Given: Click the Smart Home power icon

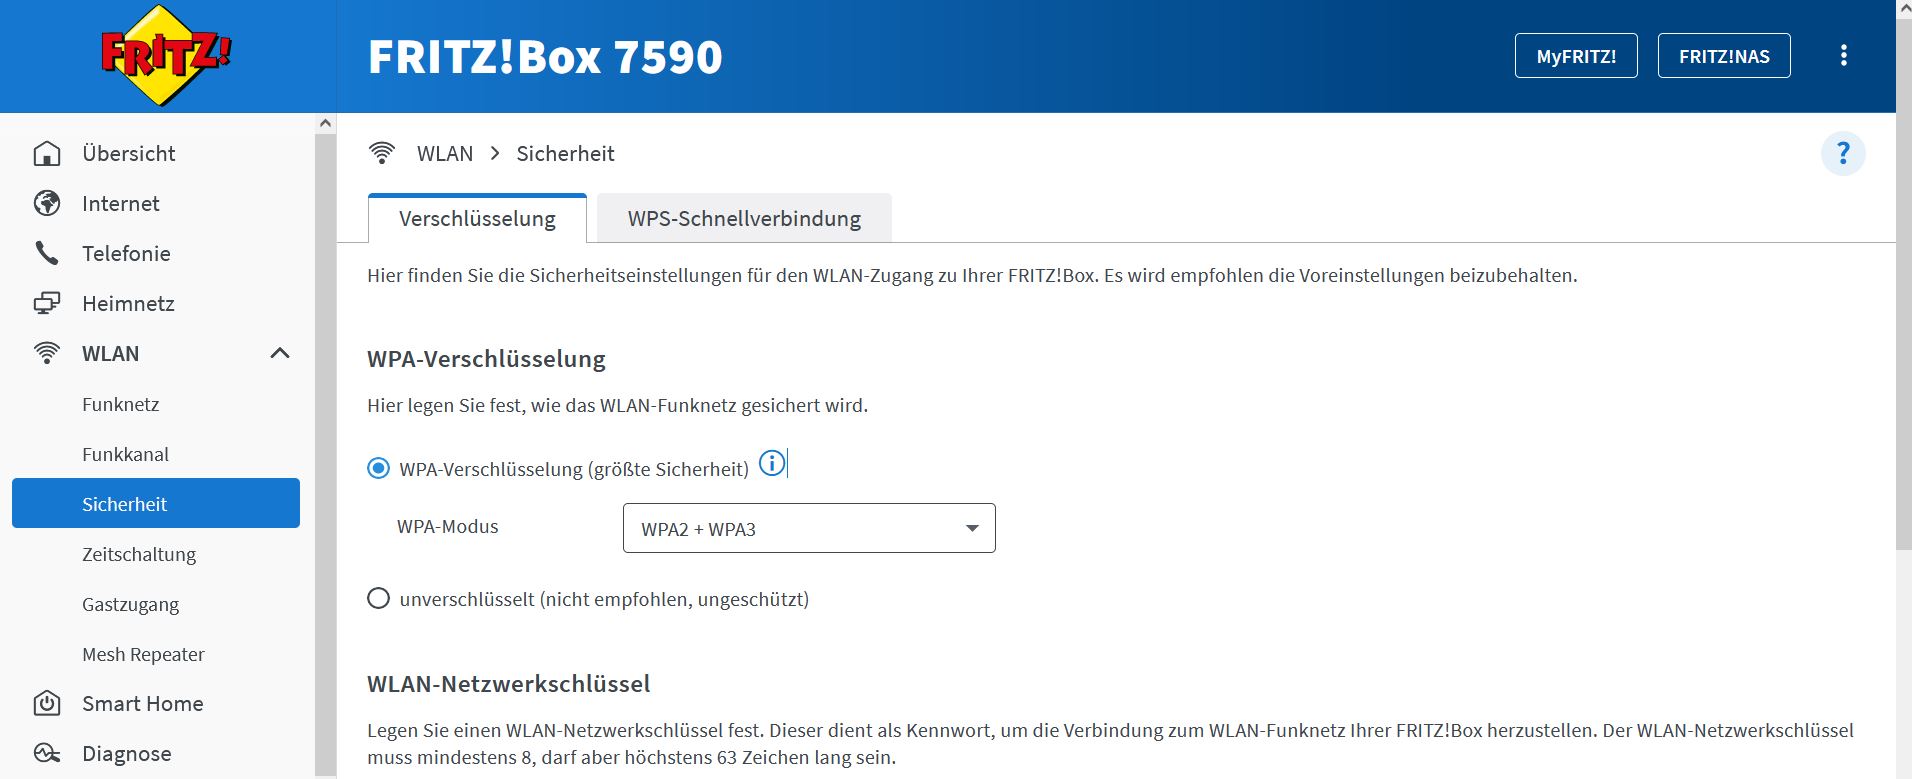Looking at the screenshot, I should (x=47, y=703).
